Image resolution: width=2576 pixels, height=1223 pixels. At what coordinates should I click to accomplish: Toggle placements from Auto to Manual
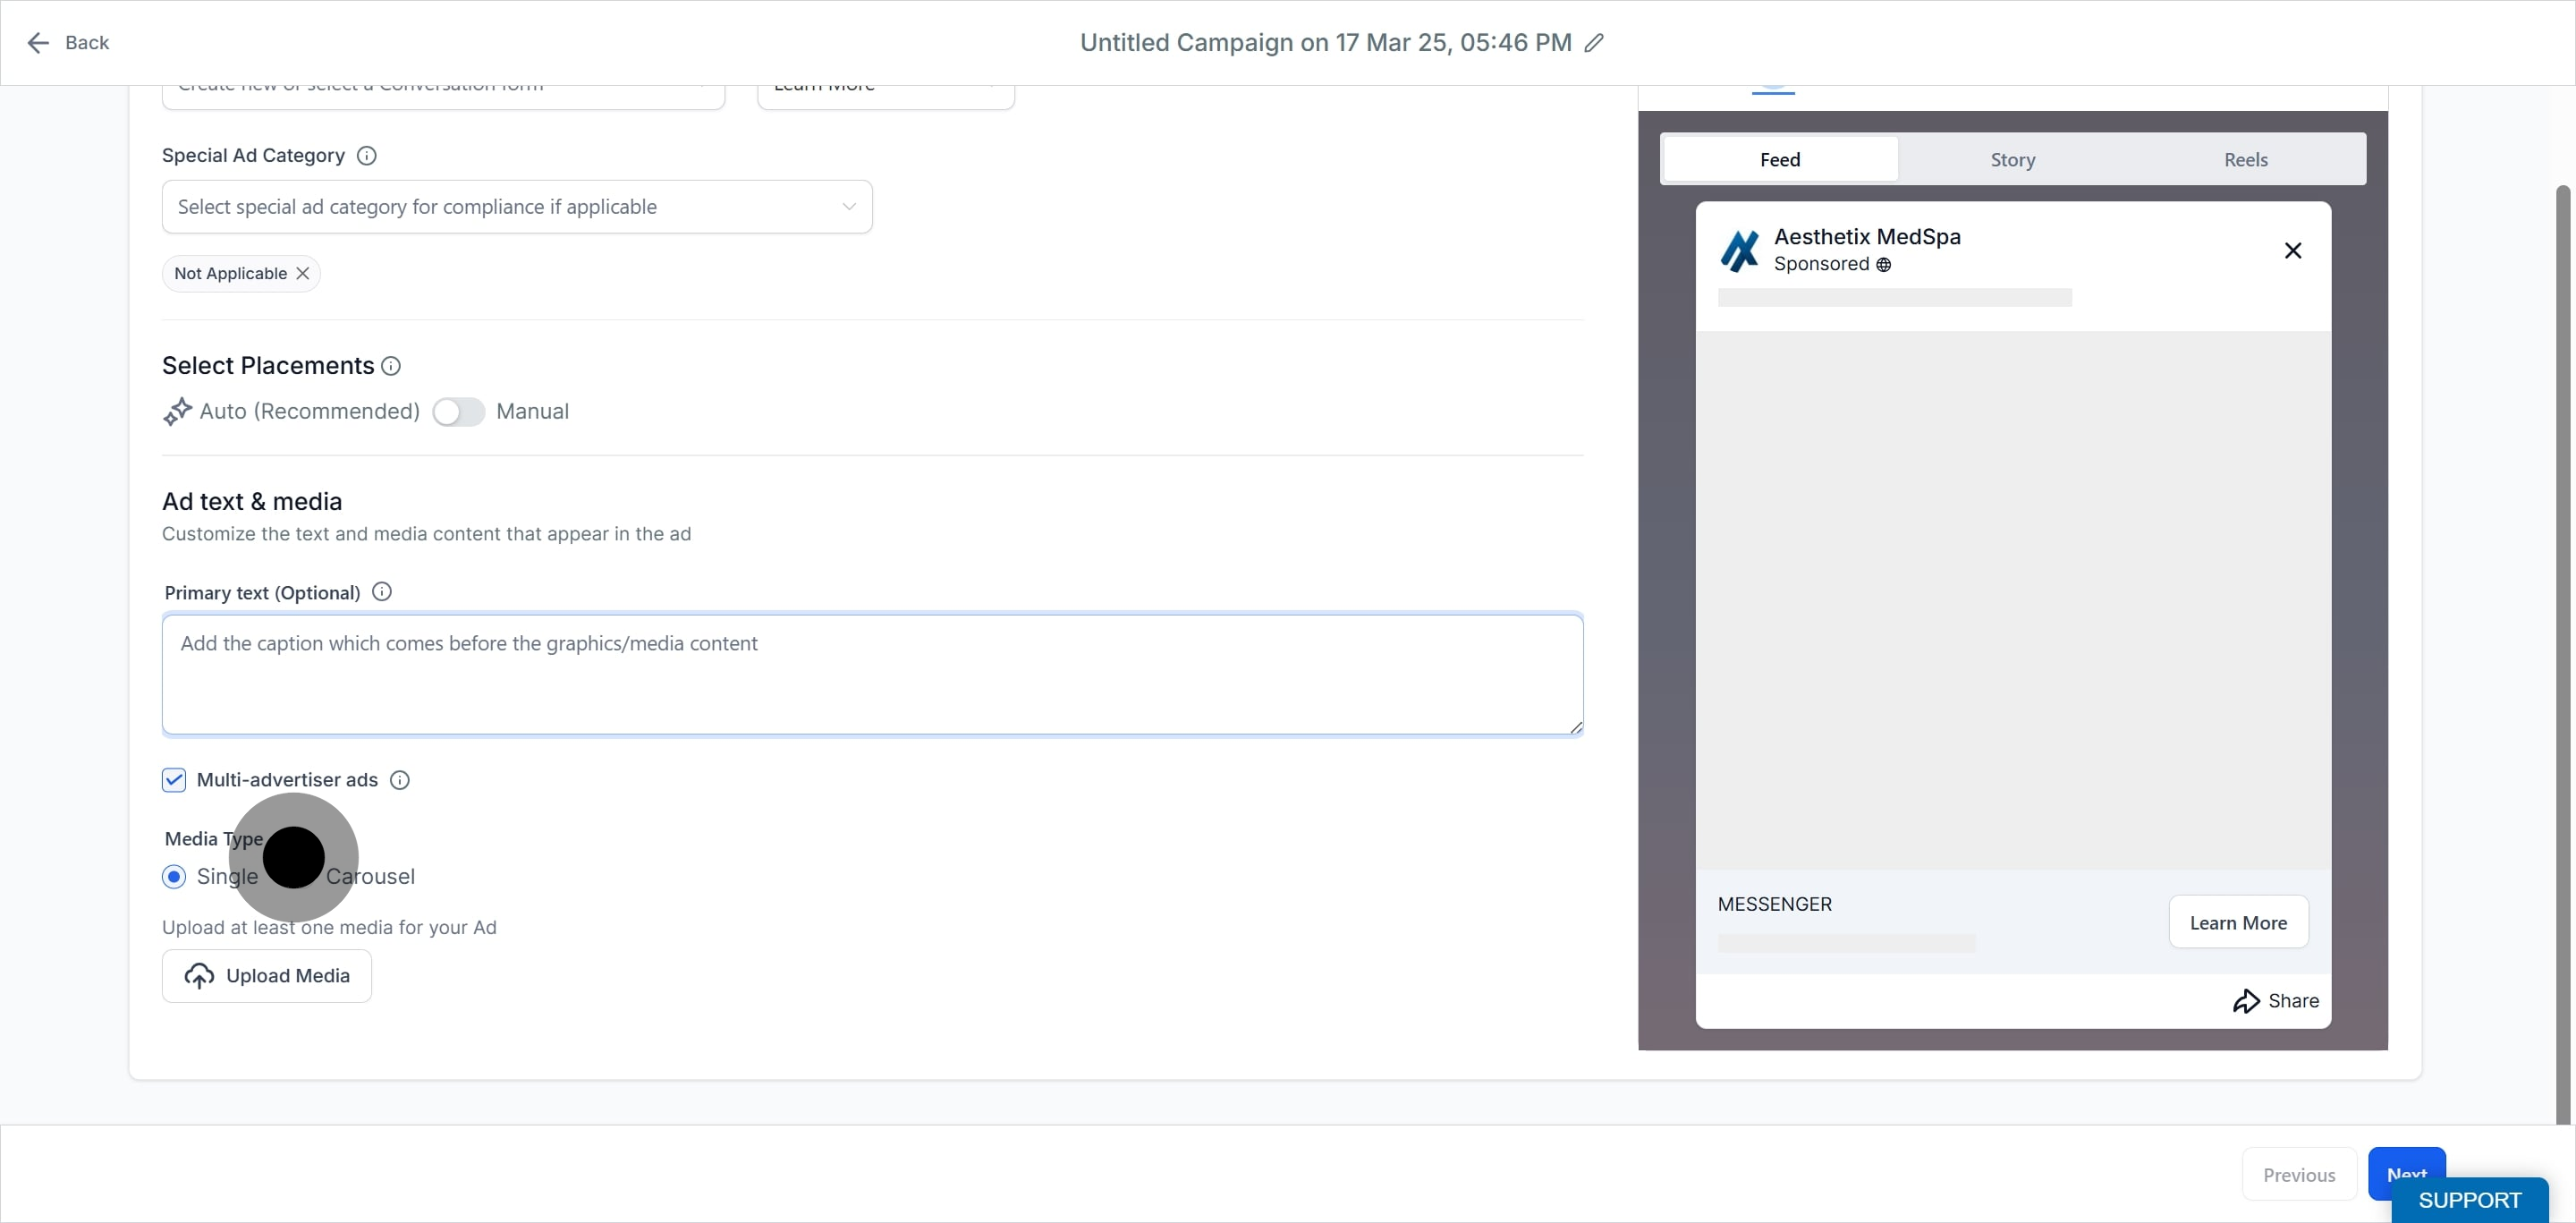[x=459, y=412]
